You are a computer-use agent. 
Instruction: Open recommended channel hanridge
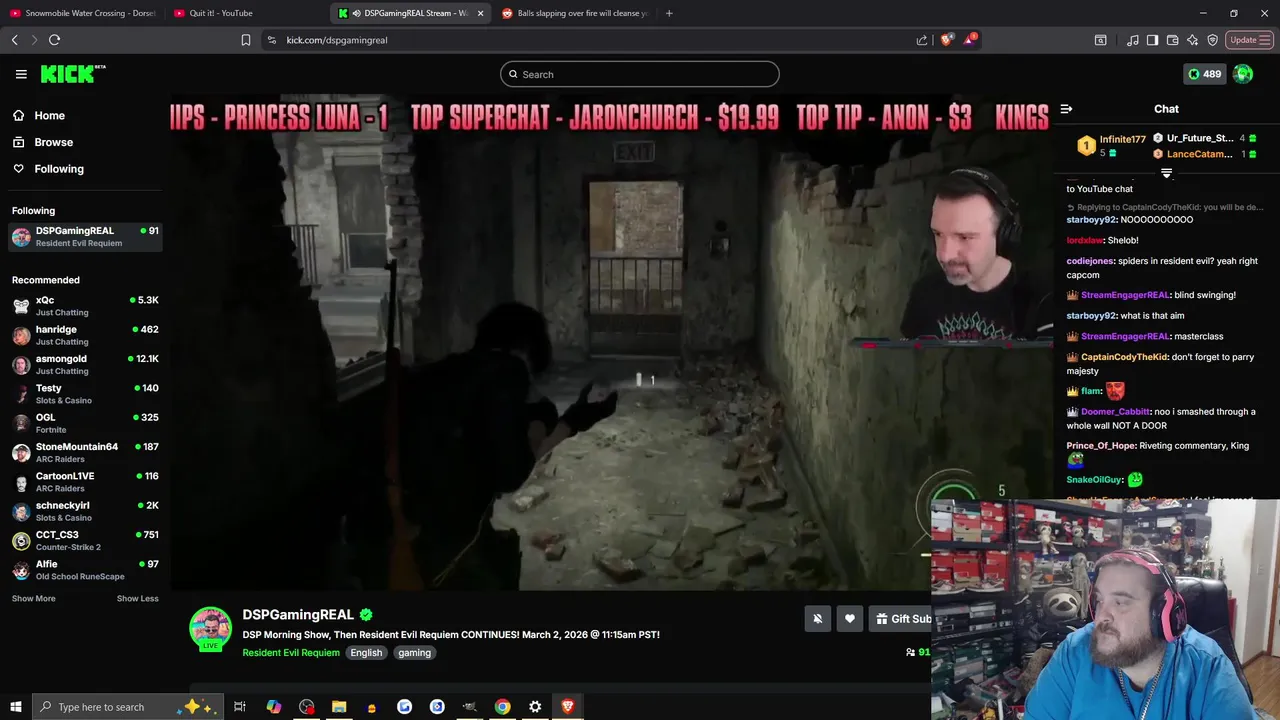[85, 335]
